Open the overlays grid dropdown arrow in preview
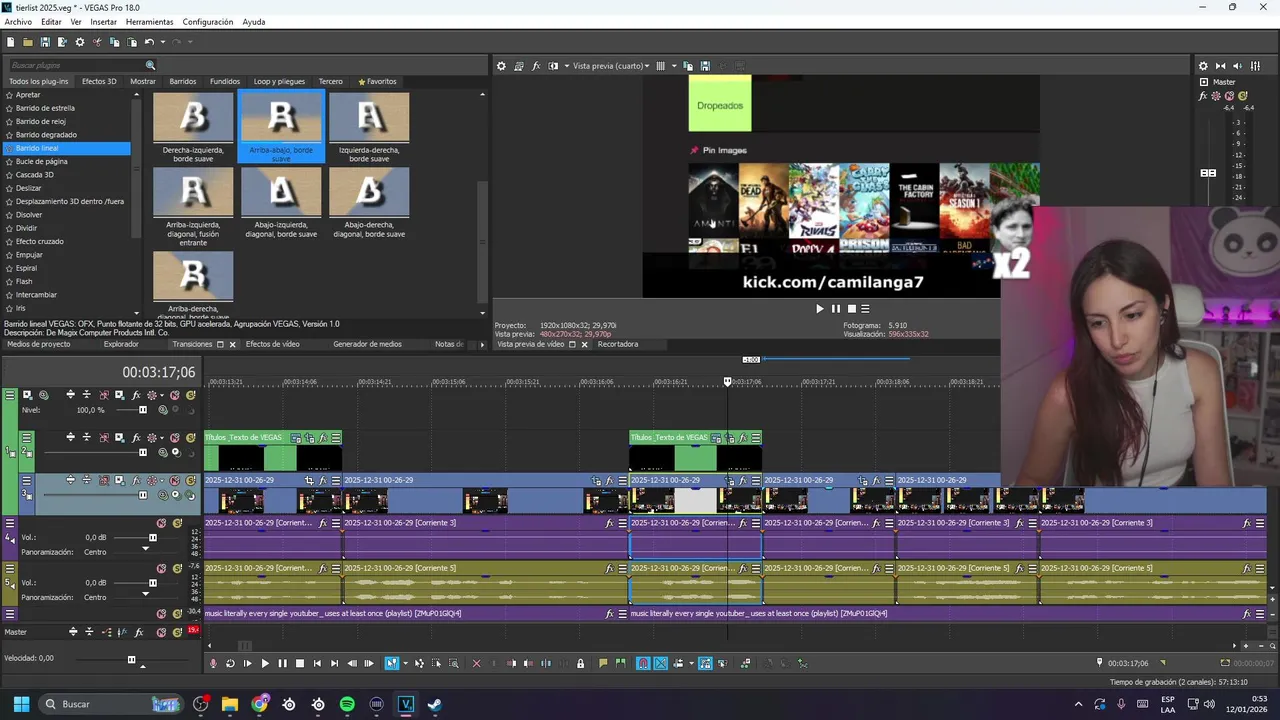Viewport: 1280px width, 720px height. point(674,66)
